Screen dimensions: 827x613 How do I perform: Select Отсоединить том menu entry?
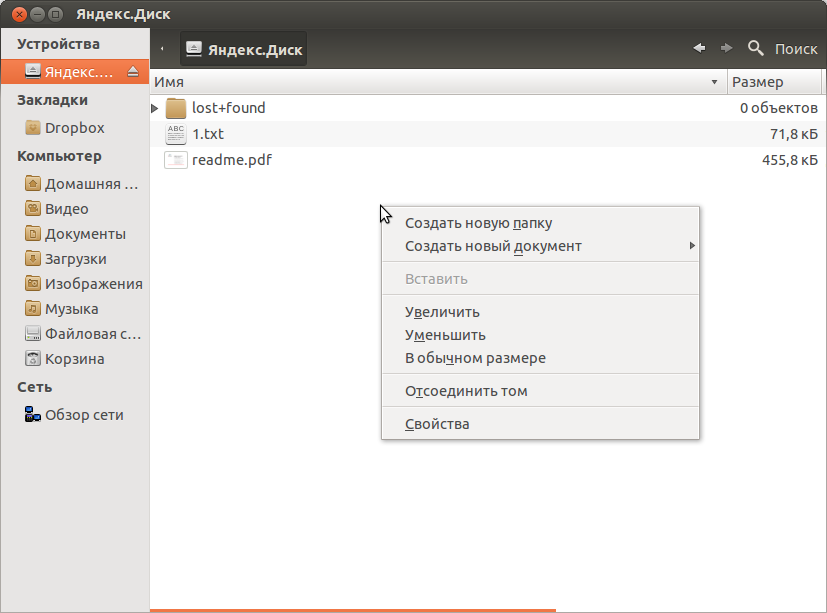coord(466,391)
